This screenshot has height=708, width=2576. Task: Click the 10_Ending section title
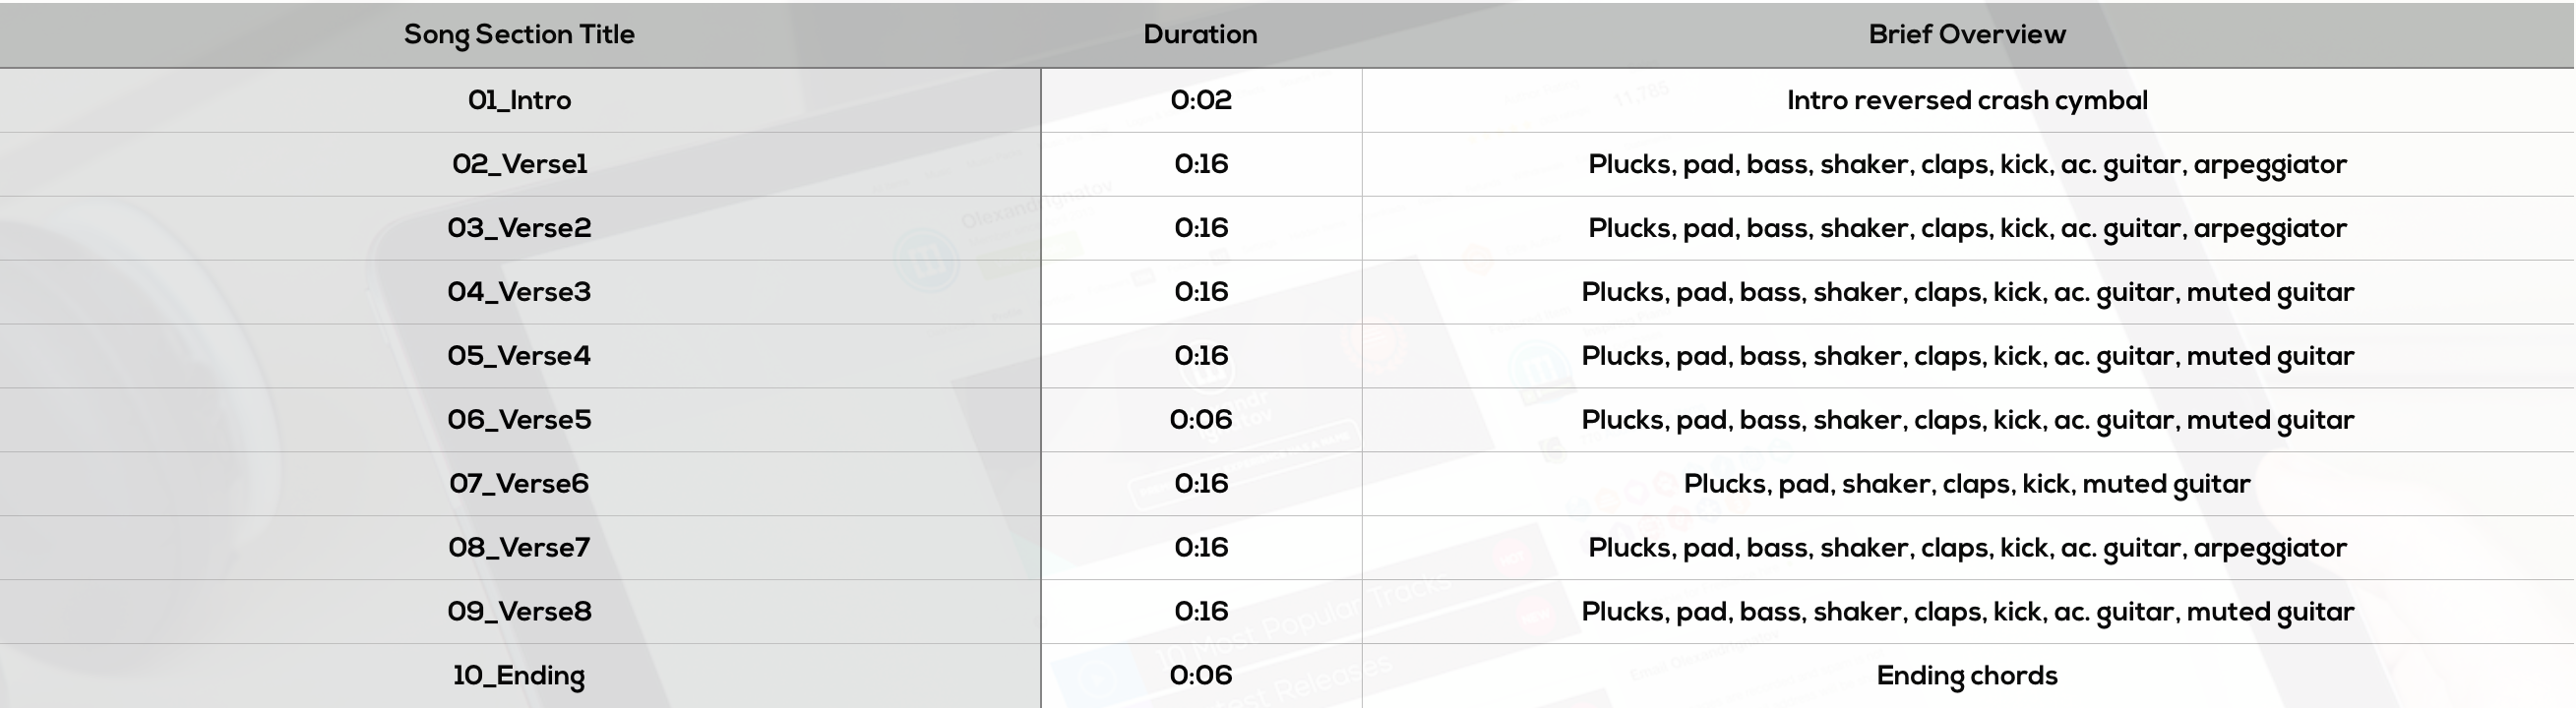(x=519, y=676)
